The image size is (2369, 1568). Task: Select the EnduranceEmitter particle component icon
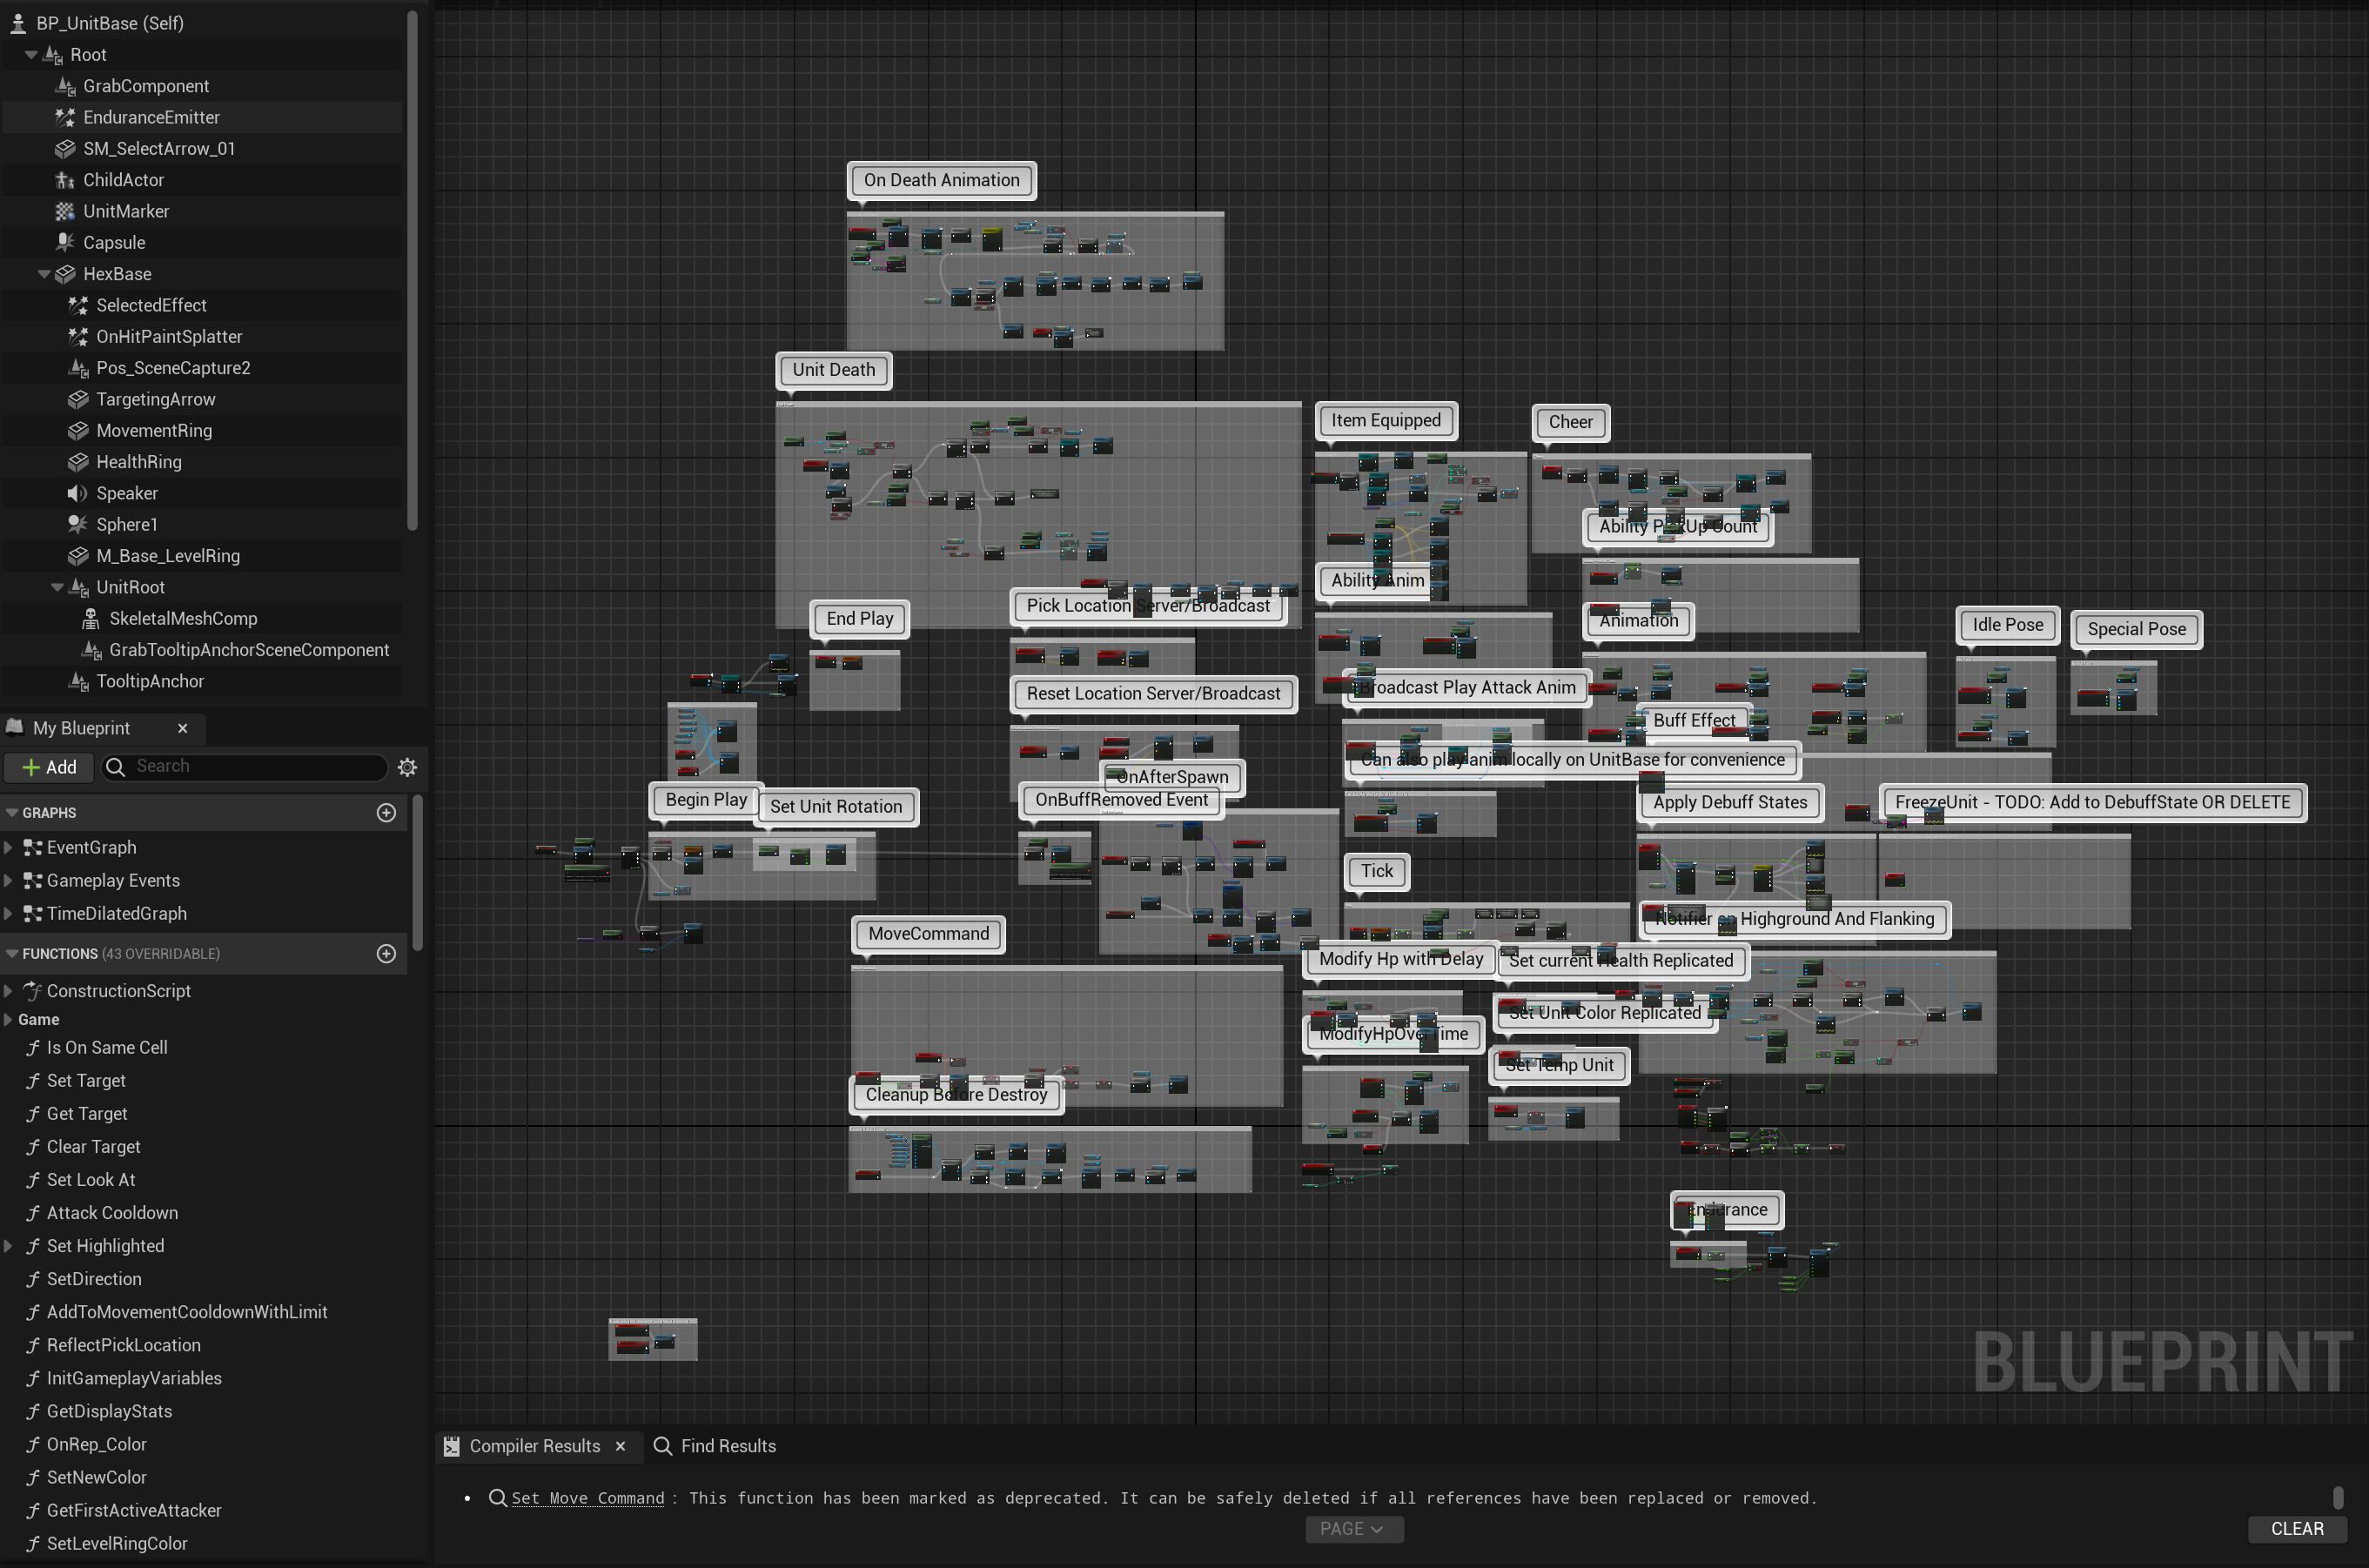[x=65, y=117]
